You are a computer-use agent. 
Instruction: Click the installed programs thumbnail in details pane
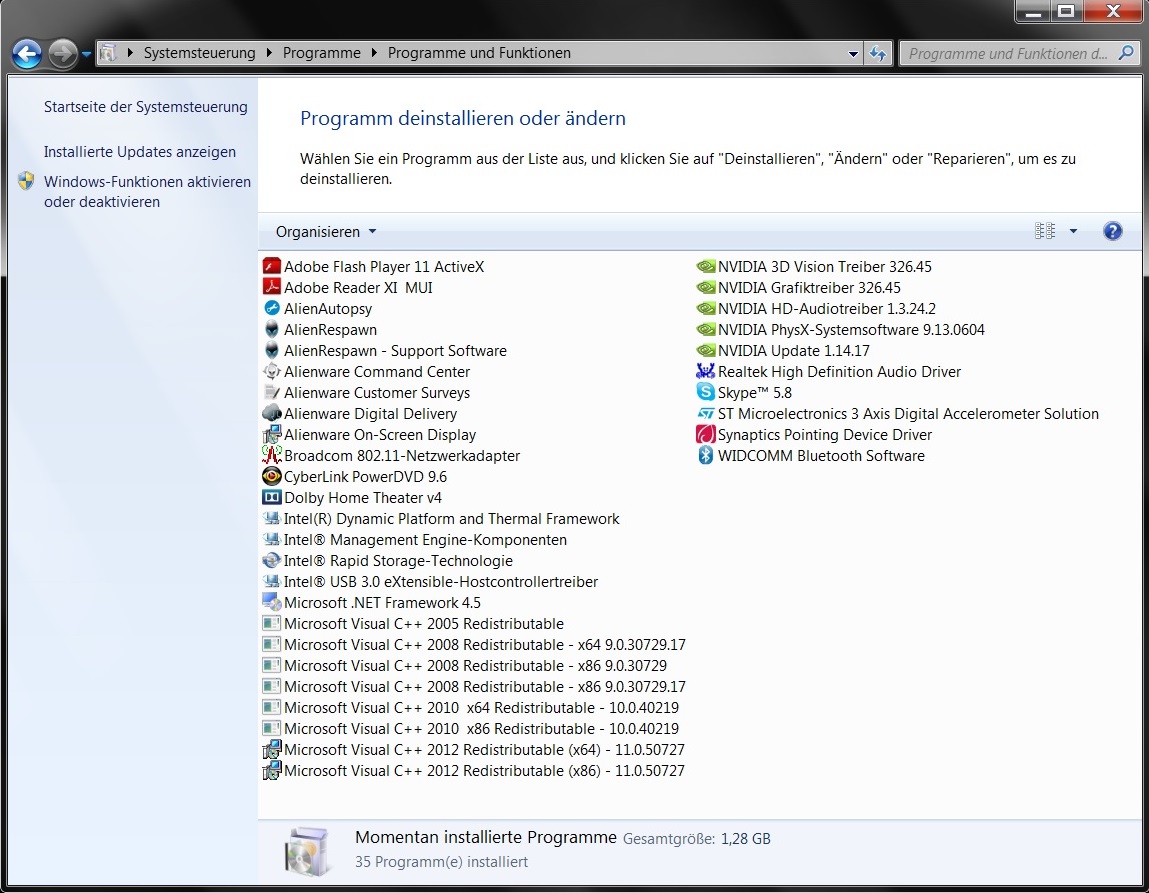[307, 851]
